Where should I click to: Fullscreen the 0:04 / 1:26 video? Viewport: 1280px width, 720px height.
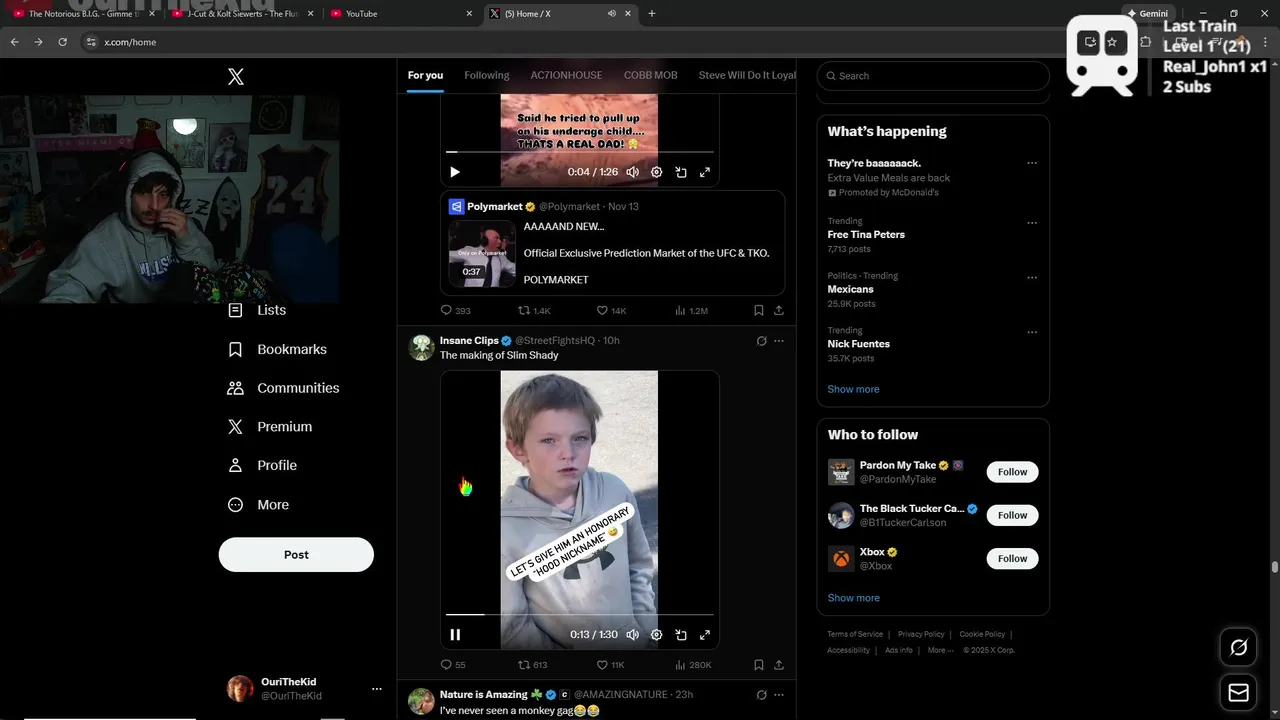[x=705, y=172]
